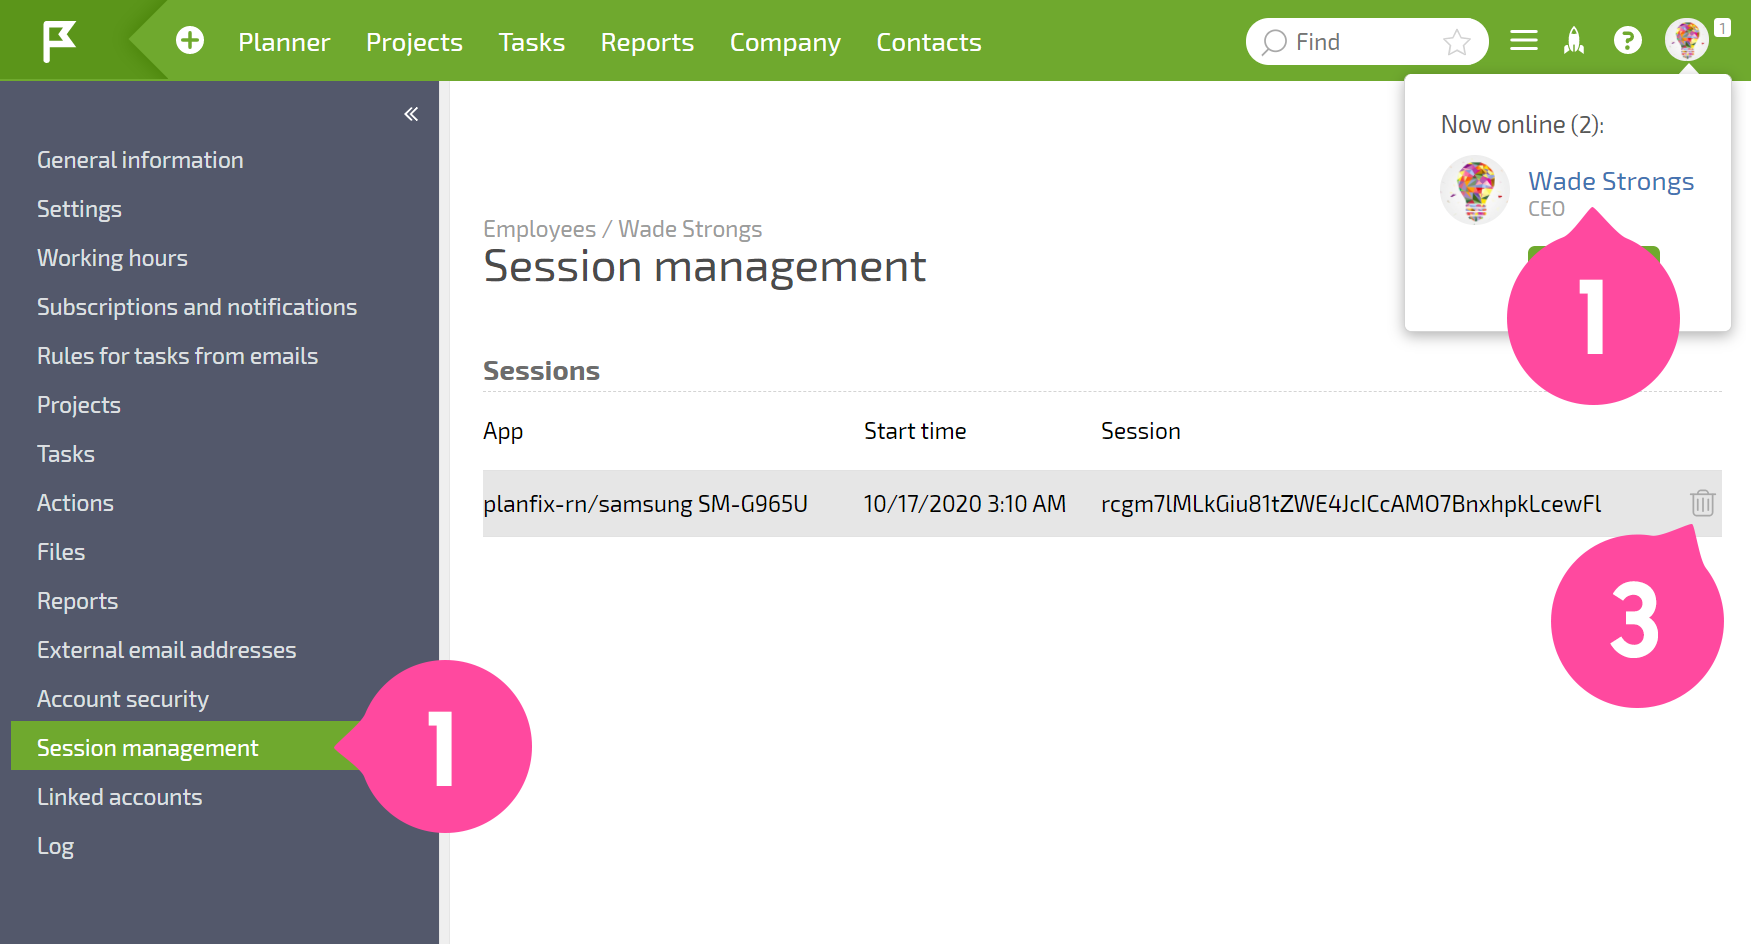
Task: Open Account security section
Action: 123,699
